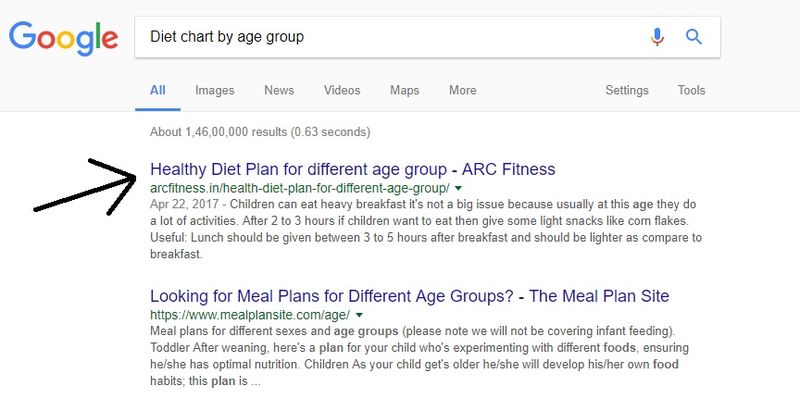This screenshot has width=800, height=411.
Task: Switch to the Images tab
Action: pyautogui.click(x=215, y=90)
